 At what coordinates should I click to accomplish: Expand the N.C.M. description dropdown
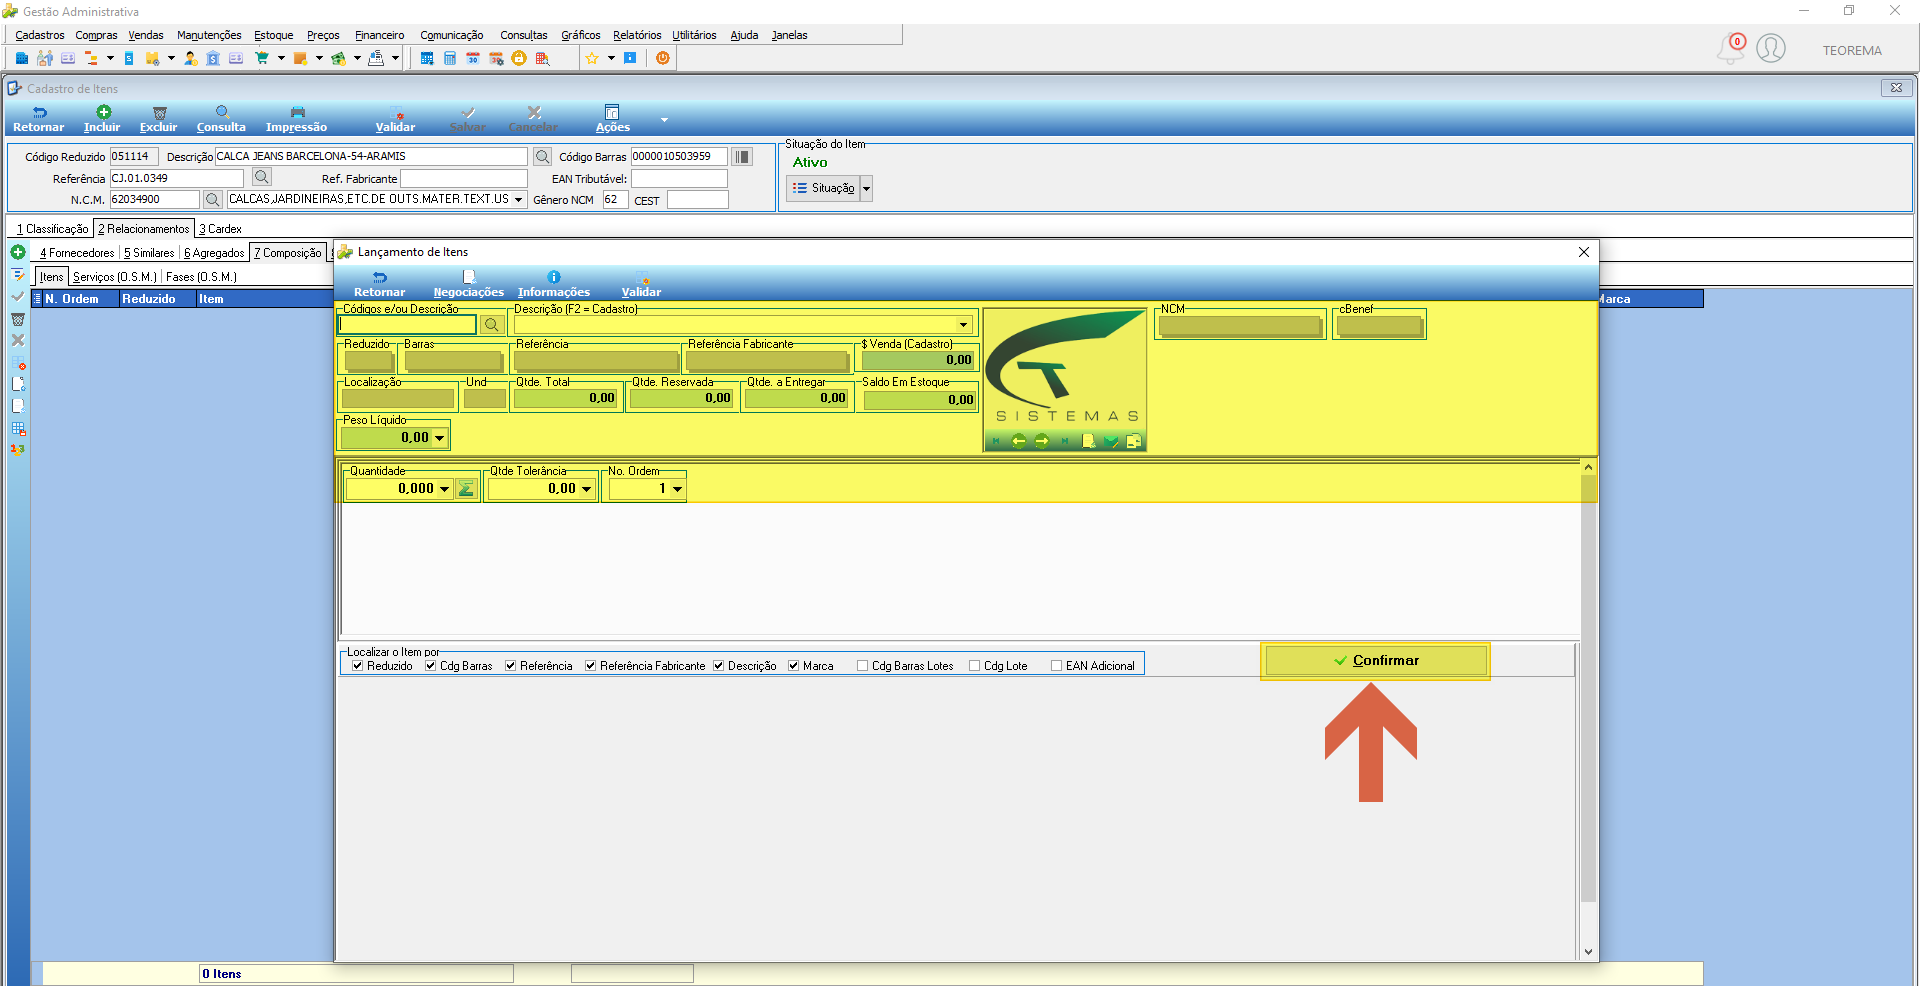[x=518, y=199]
